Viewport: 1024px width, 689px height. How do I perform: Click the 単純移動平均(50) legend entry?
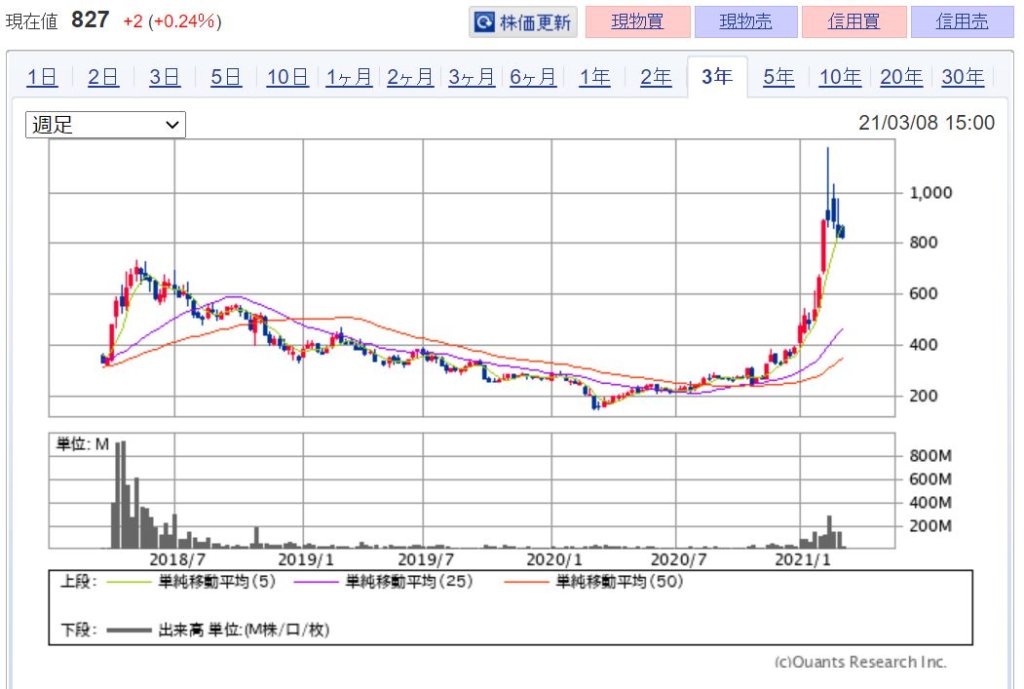tap(619, 581)
